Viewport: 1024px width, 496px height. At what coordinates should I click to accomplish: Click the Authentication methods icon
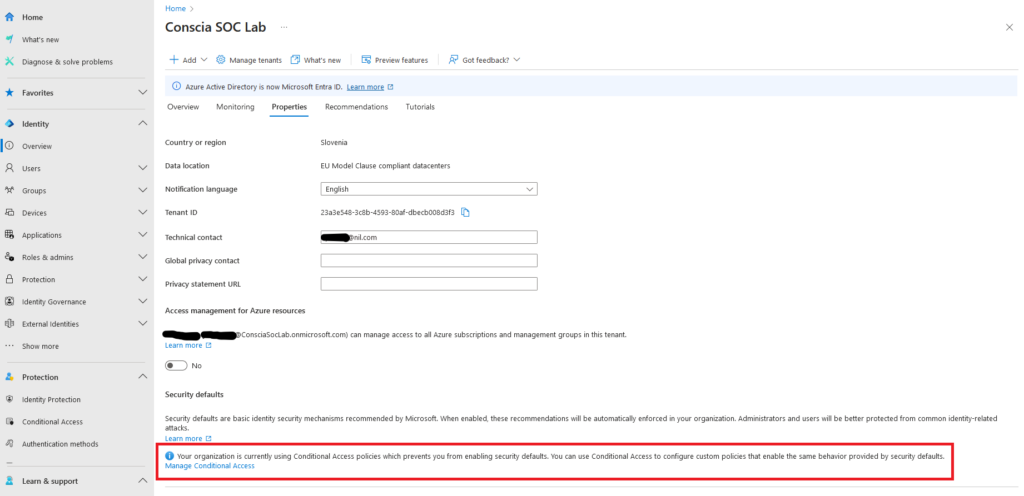click(9, 444)
